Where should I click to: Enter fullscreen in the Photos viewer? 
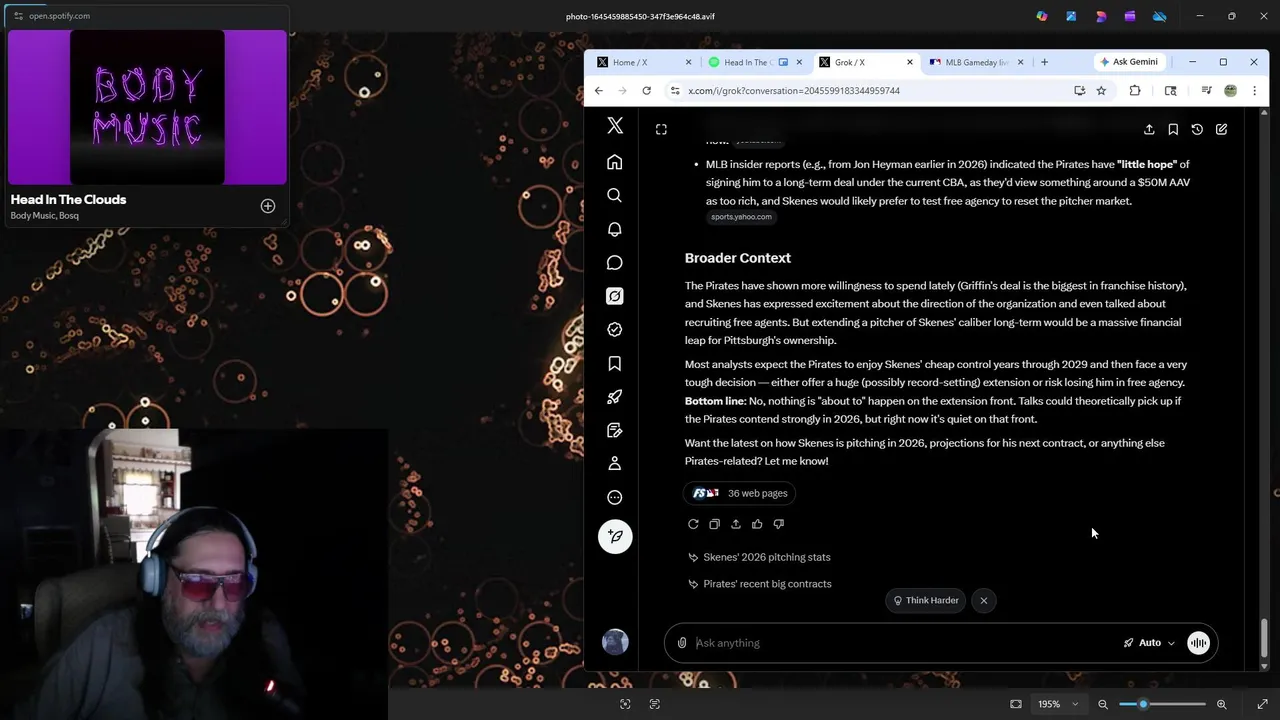[x=1262, y=704]
